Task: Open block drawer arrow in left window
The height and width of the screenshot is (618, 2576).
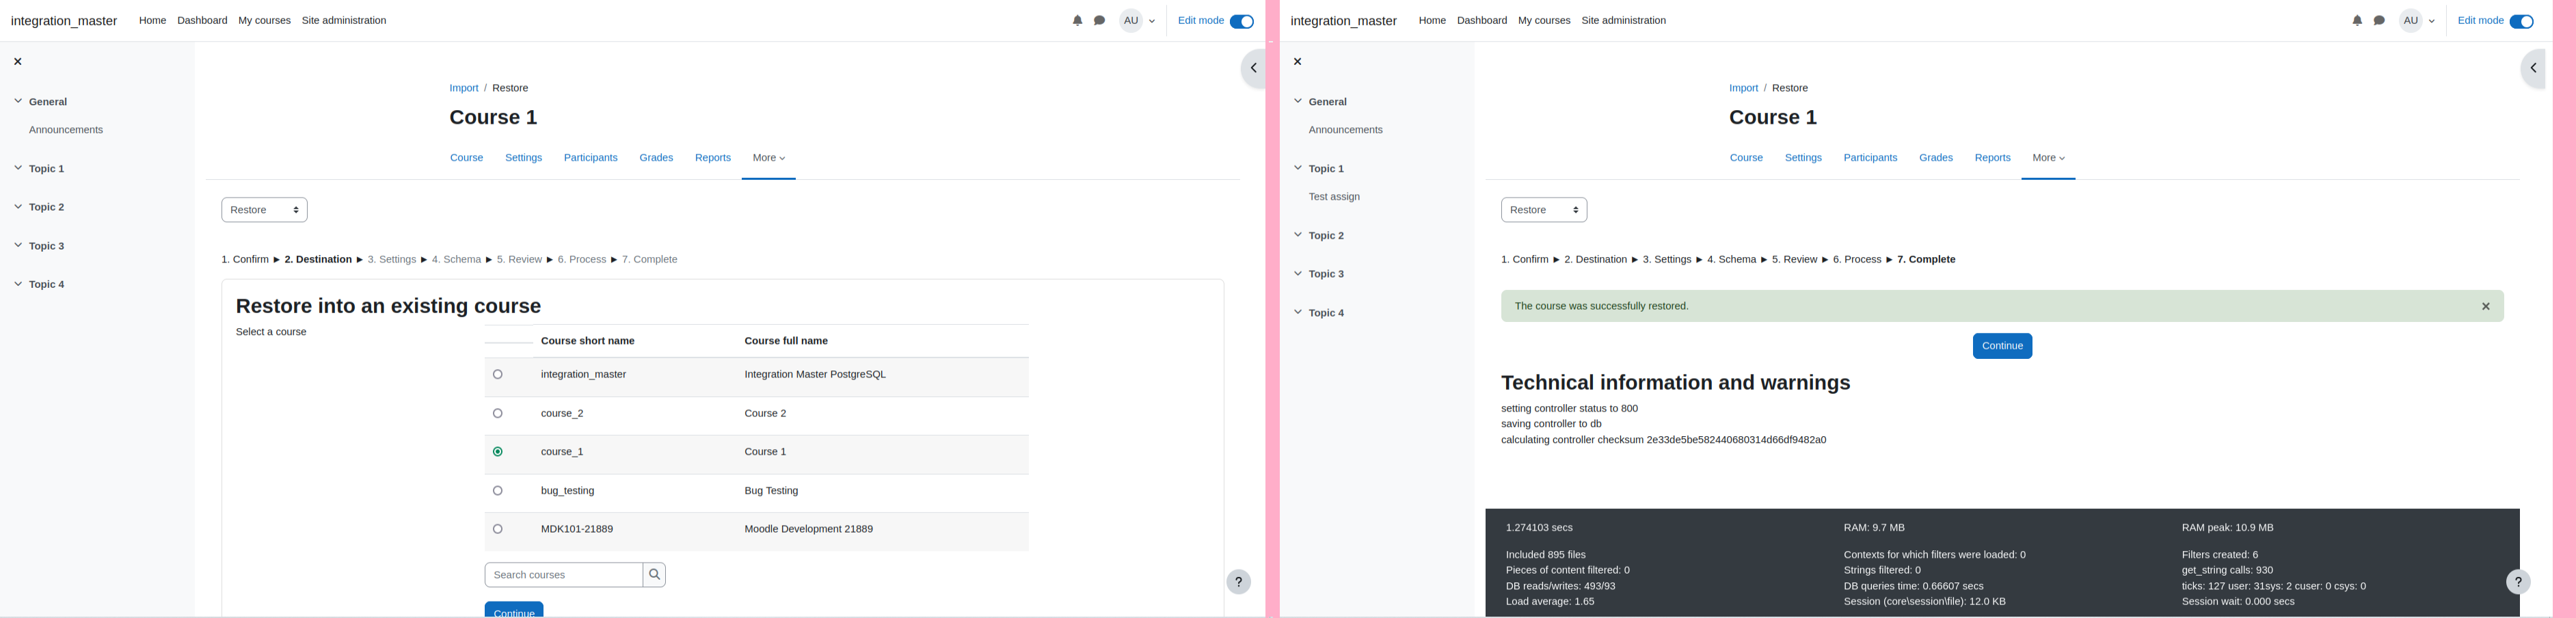Action: tap(1252, 69)
